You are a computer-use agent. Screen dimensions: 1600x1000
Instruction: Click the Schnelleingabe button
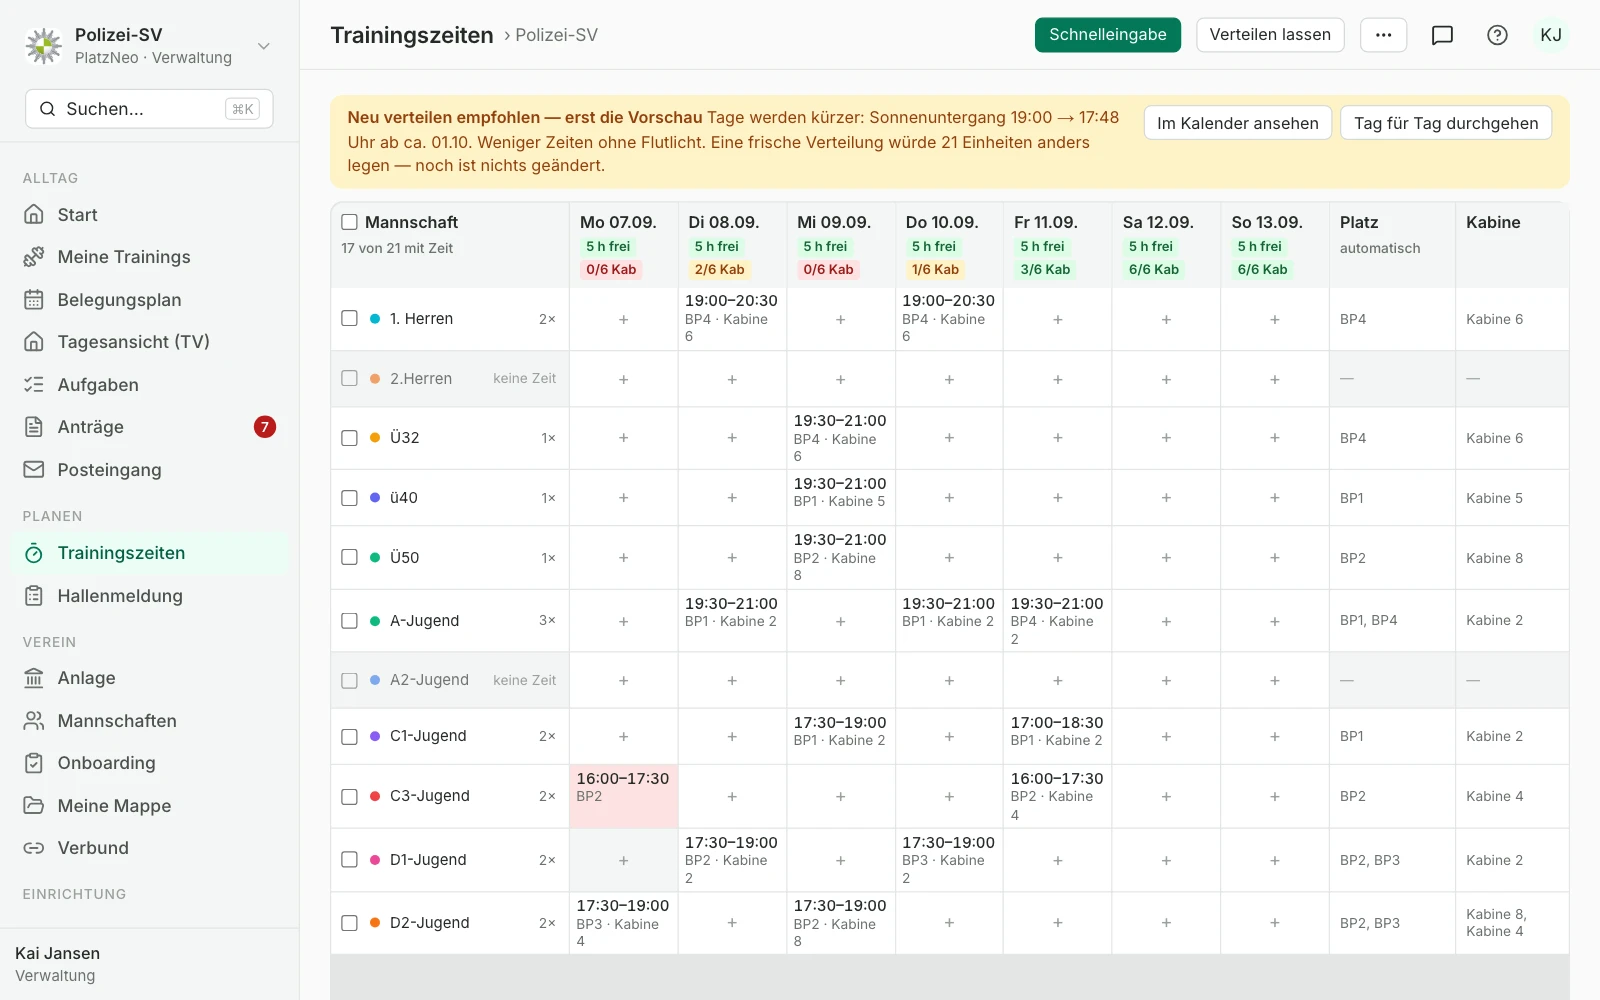click(x=1108, y=35)
